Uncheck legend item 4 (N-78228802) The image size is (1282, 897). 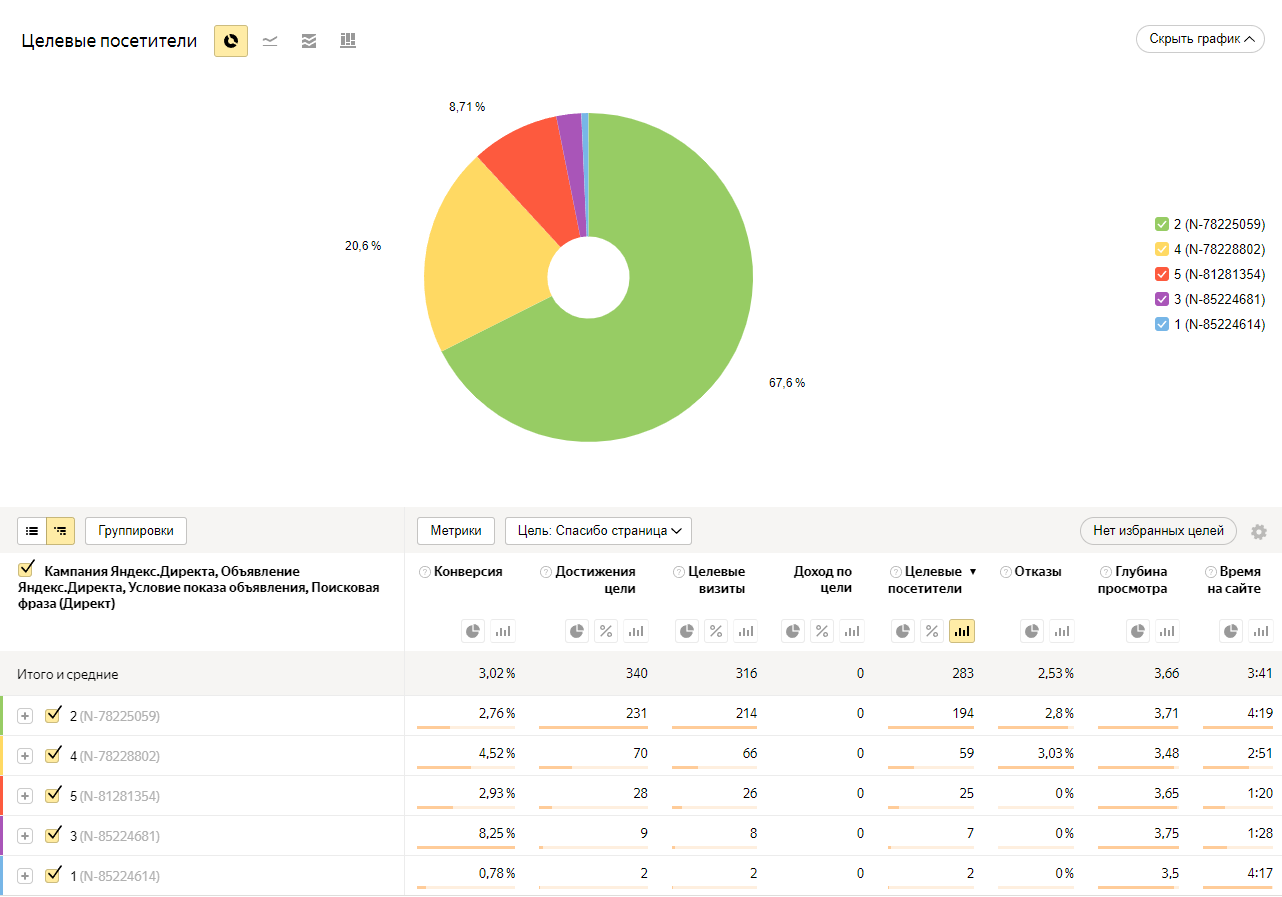click(1162, 249)
